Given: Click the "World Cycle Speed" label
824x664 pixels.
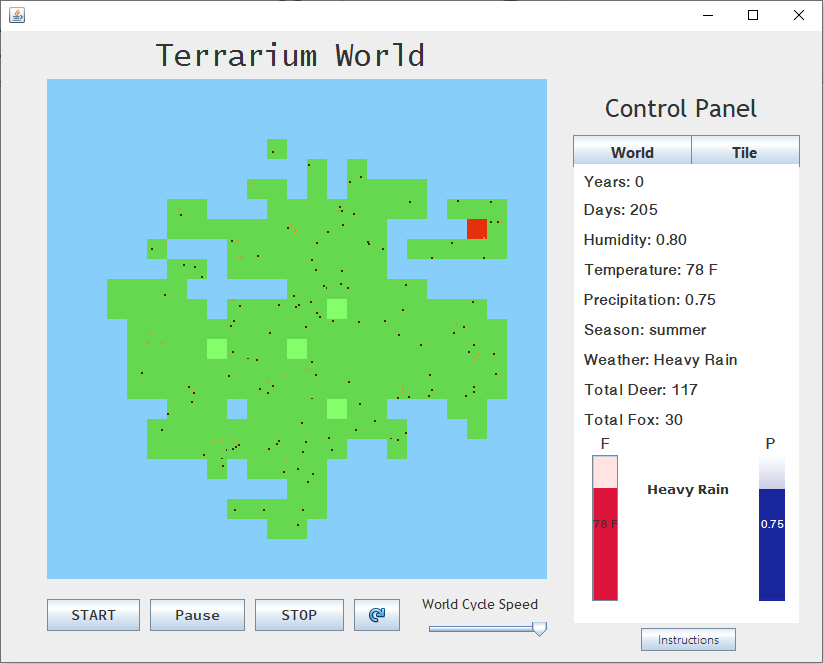Looking at the screenshot, I should (480, 604).
